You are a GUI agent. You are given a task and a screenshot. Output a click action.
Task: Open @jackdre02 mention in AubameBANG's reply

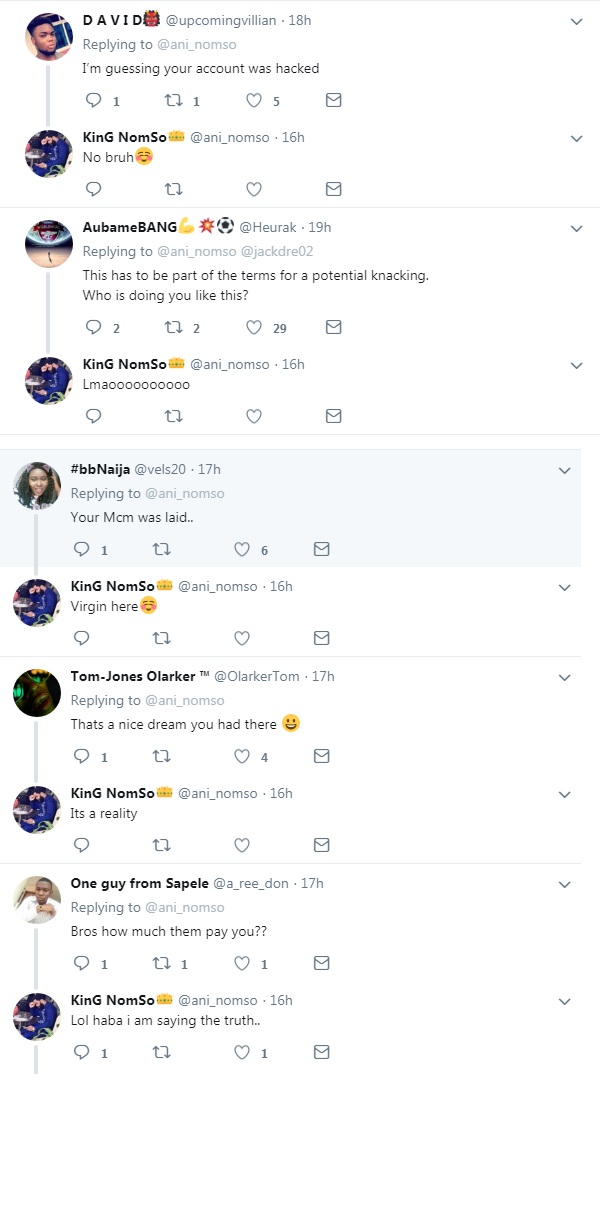pyautogui.click(x=277, y=251)
